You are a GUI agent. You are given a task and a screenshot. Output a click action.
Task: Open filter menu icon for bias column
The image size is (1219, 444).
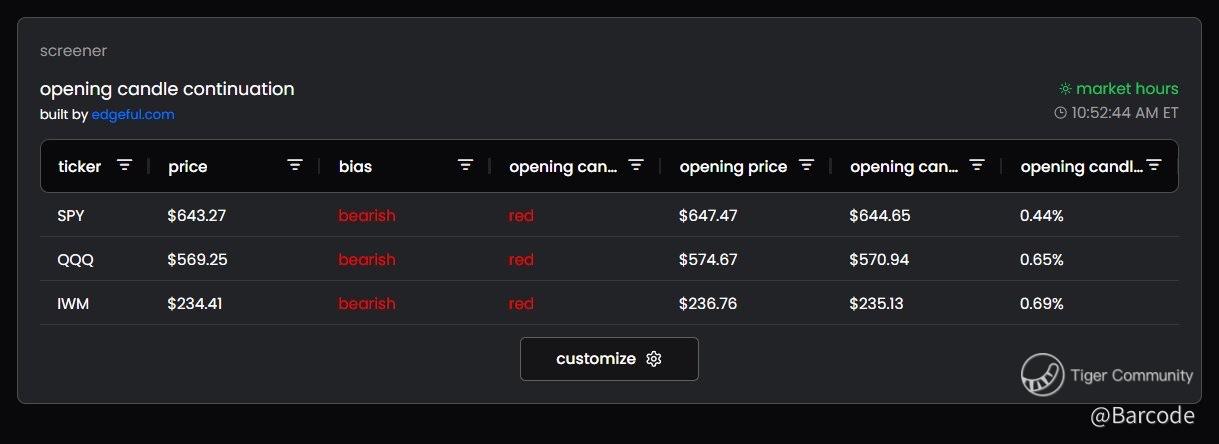[x=465, y=166]
